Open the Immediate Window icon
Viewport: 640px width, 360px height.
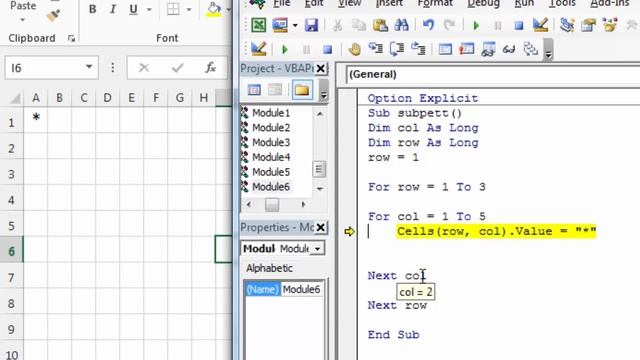467,49
